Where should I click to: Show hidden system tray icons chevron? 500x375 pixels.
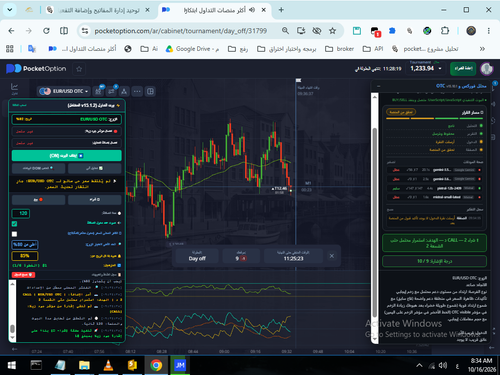(419, 365)
